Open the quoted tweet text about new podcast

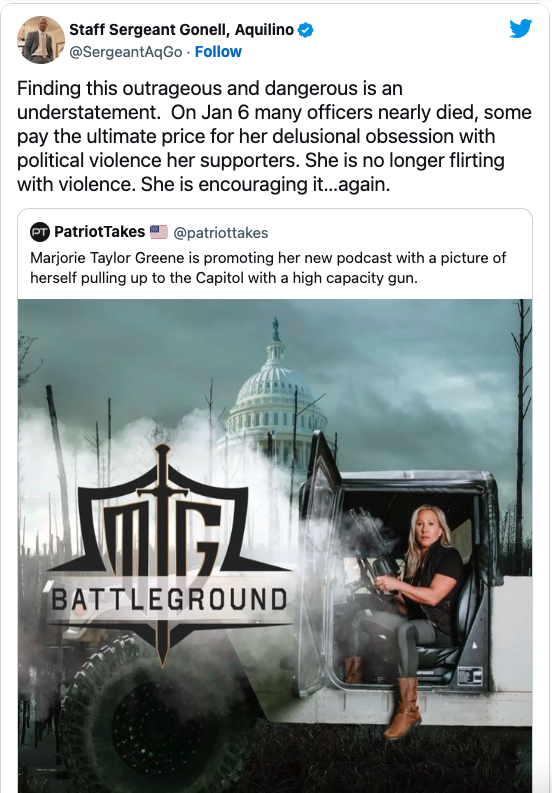pyautogui.click(x=268, y=268)
